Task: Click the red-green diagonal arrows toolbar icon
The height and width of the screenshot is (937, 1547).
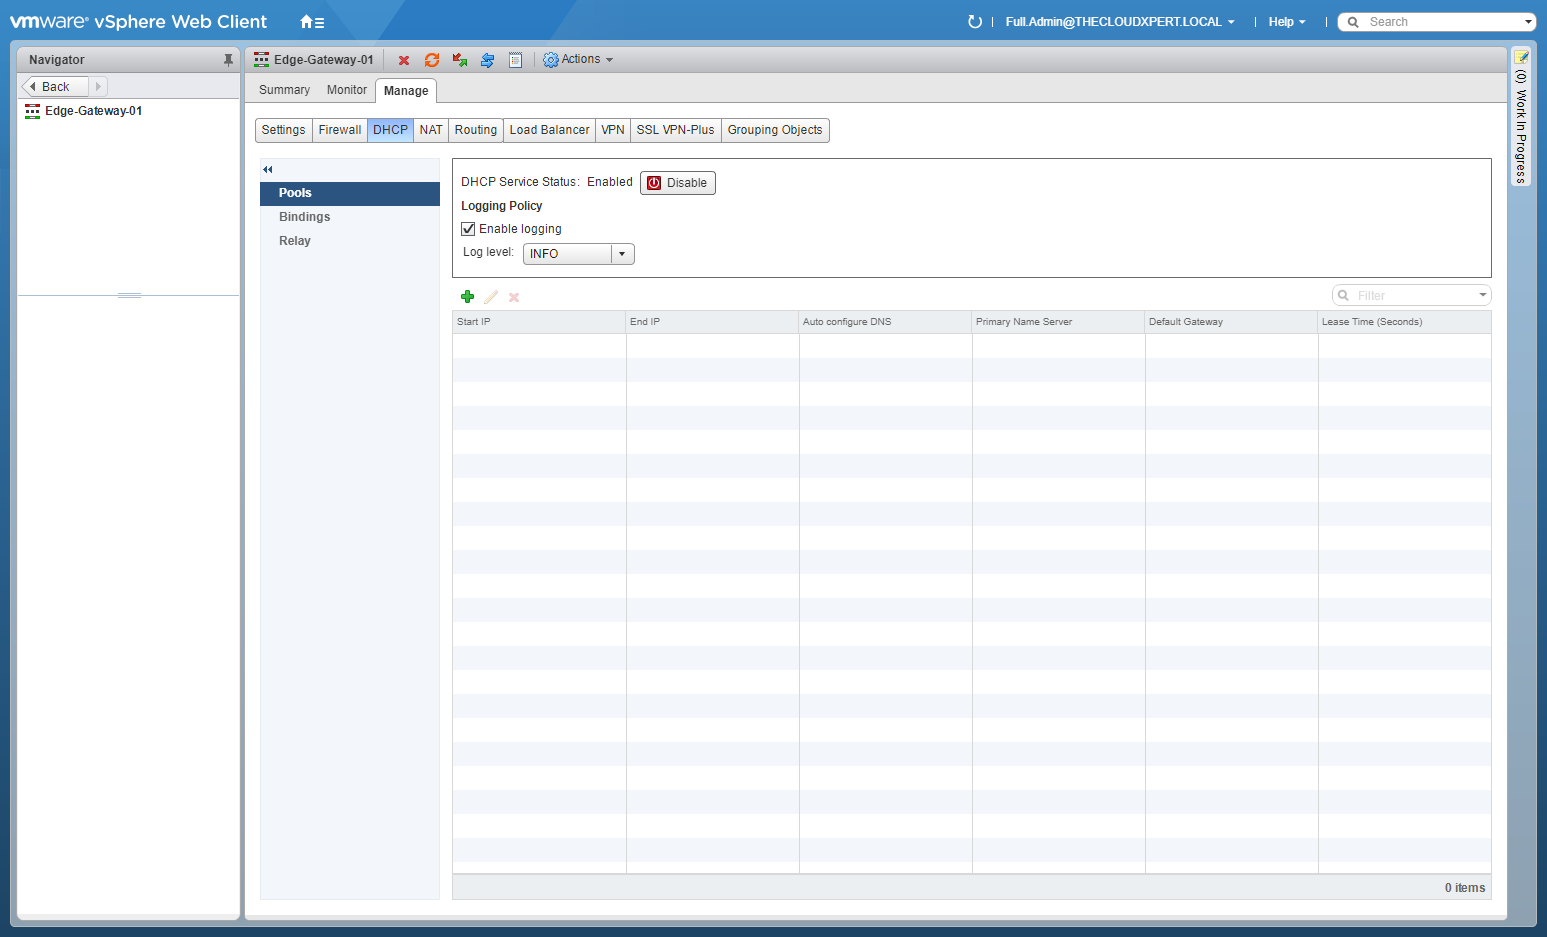Action: pyautogui.click(x=460, y=60)
